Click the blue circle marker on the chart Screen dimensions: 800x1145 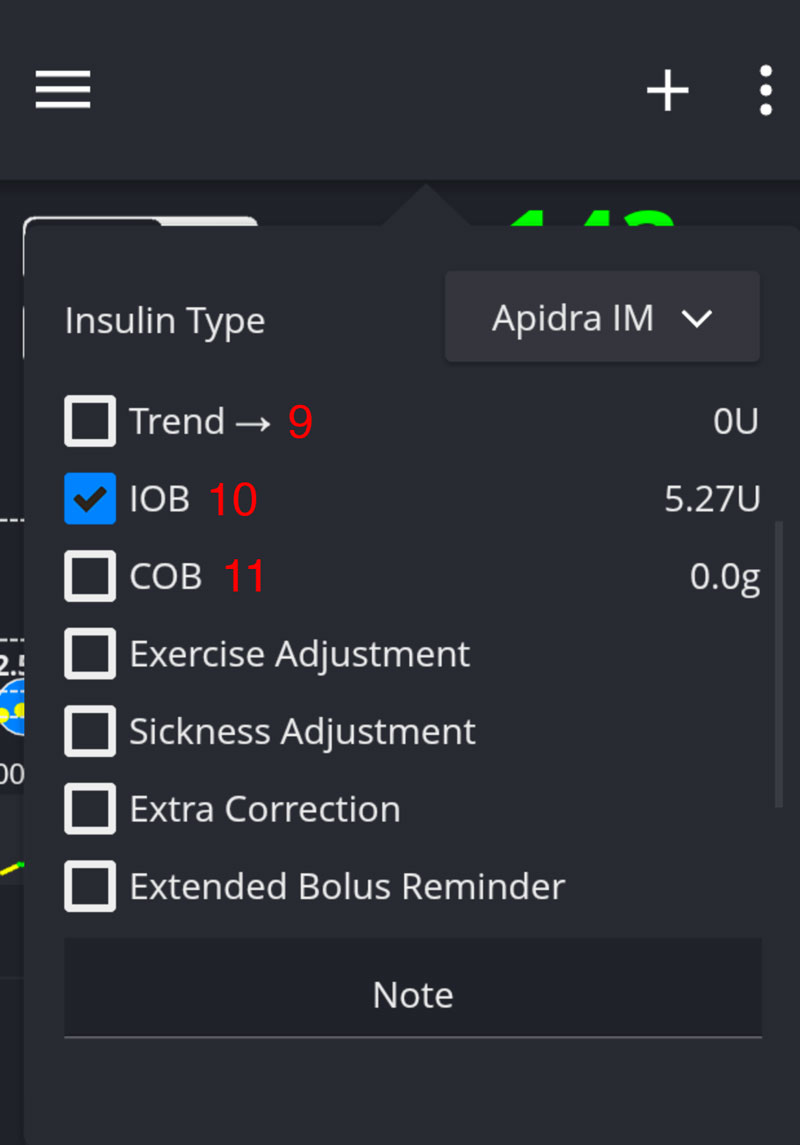[x=12, y=708]
